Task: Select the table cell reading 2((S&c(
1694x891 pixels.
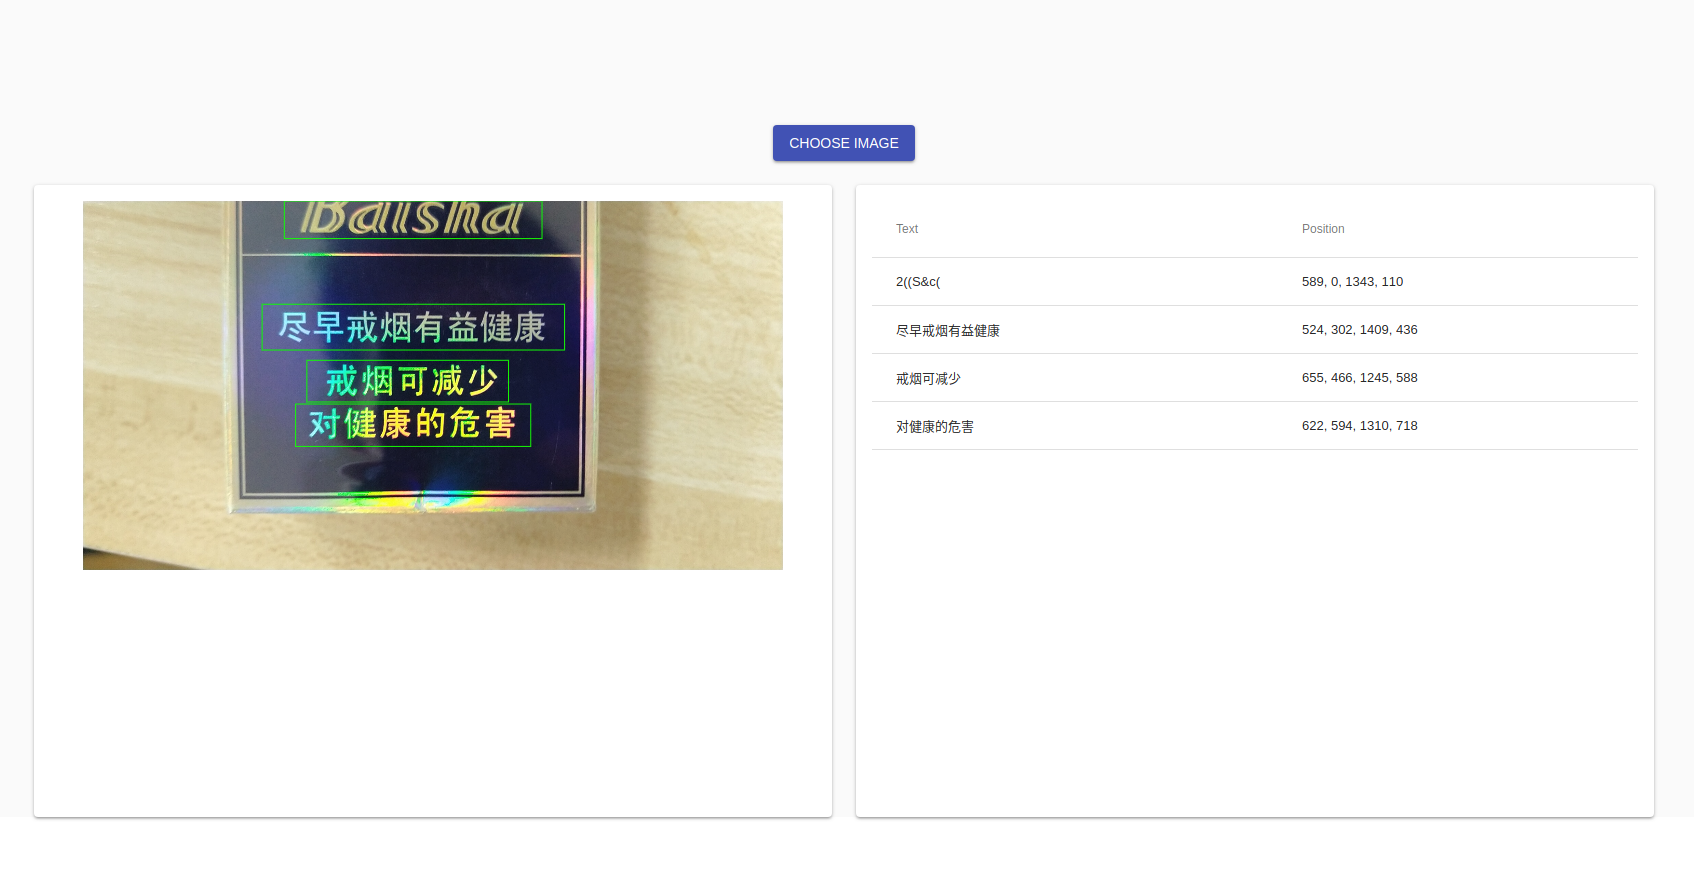Action: coord(918,282)
